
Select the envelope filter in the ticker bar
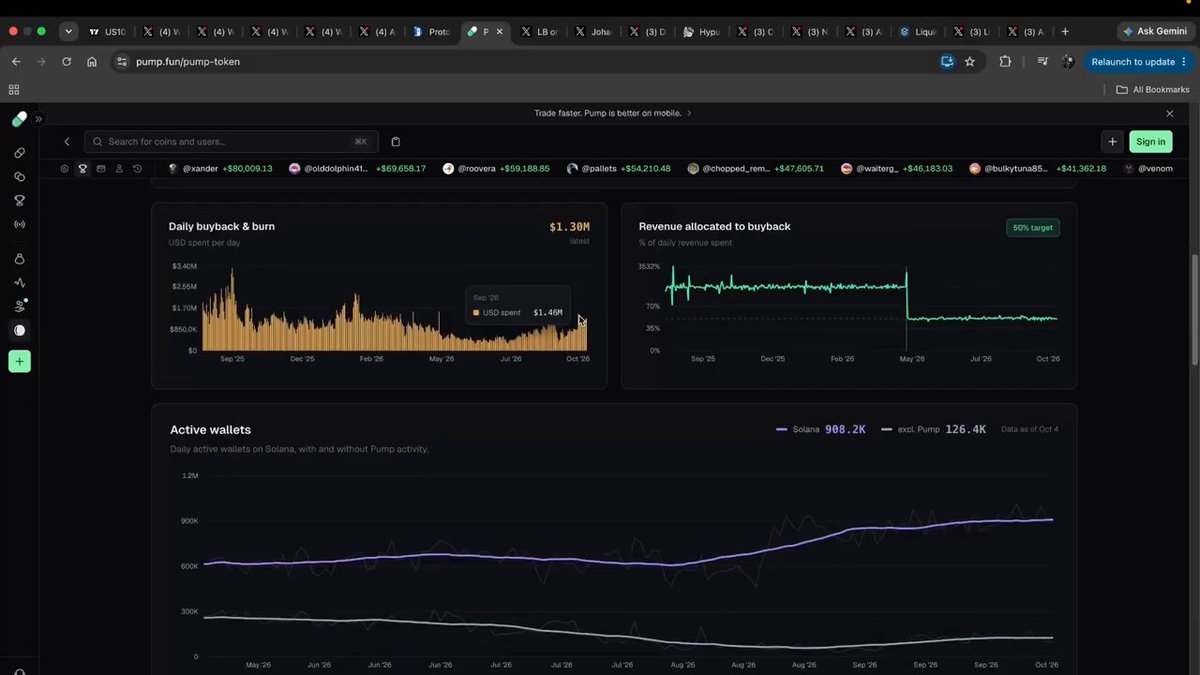(101, 169)
